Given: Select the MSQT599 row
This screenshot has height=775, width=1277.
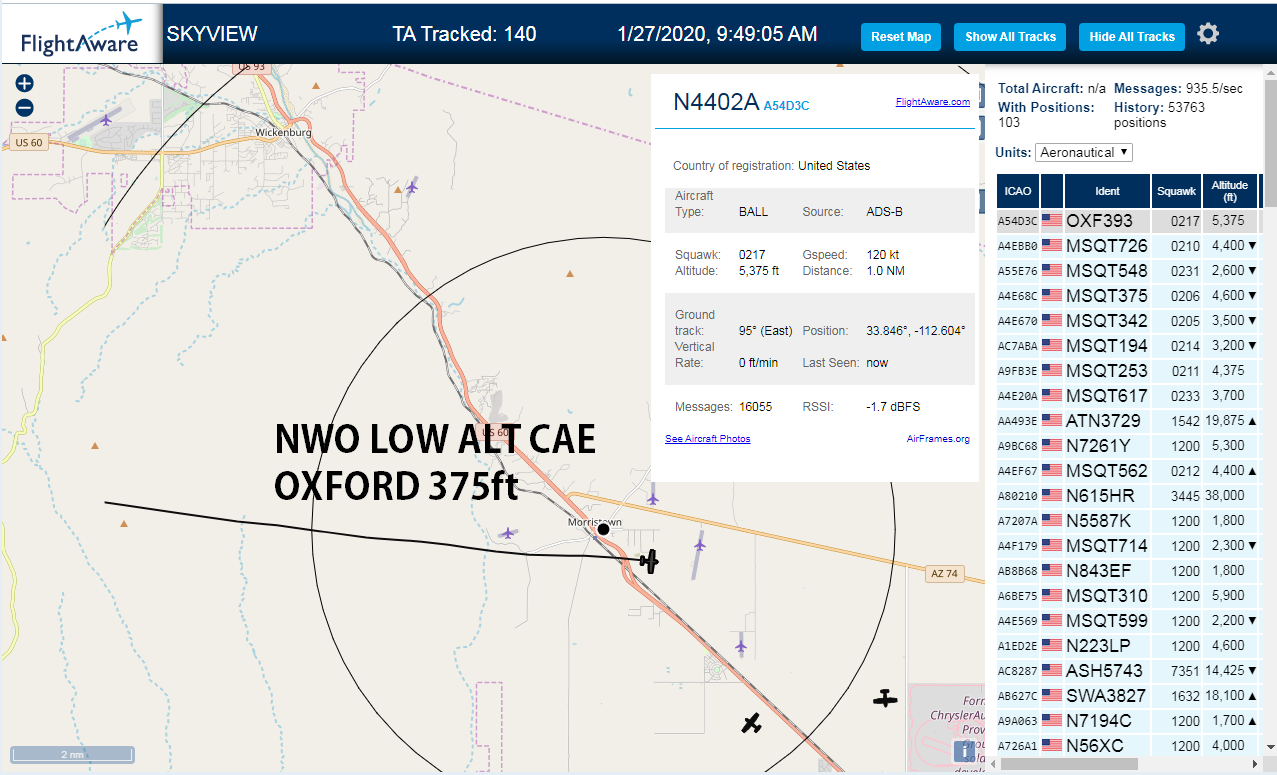Looking at the screenshot, I should click(x=1127, y=620).
